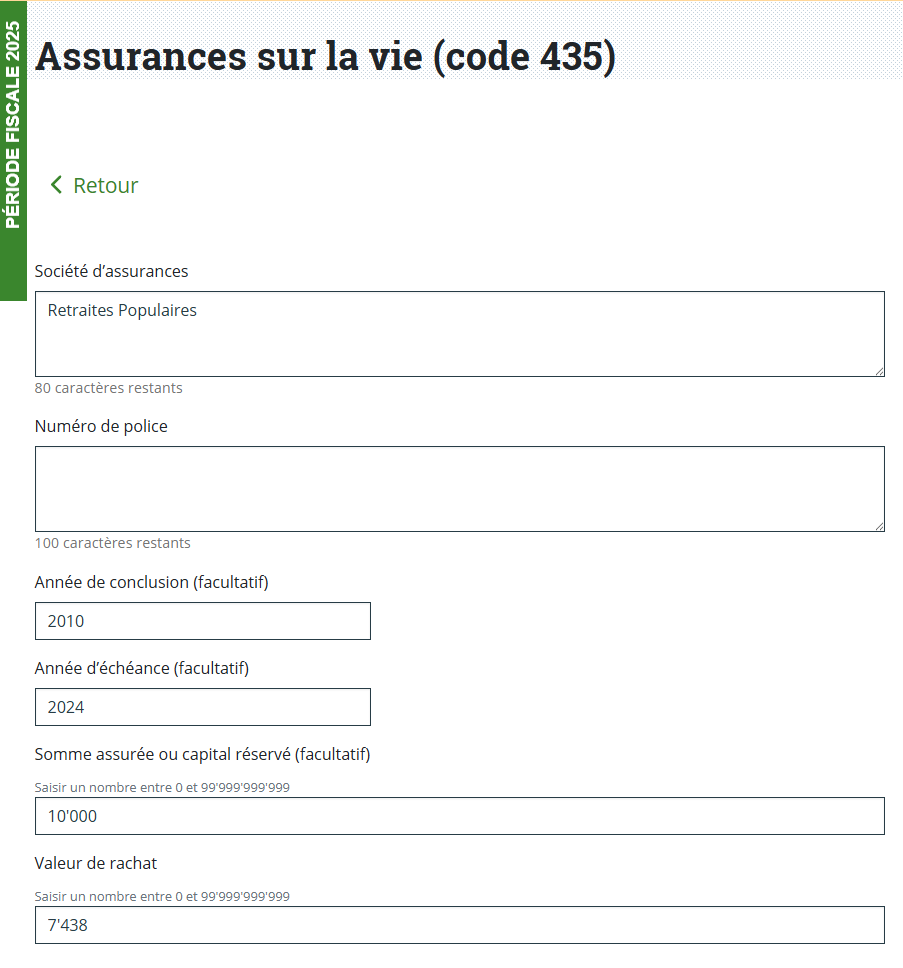Go back via the Retour link
The image size is (903, 968).
[x=105, y=185]
